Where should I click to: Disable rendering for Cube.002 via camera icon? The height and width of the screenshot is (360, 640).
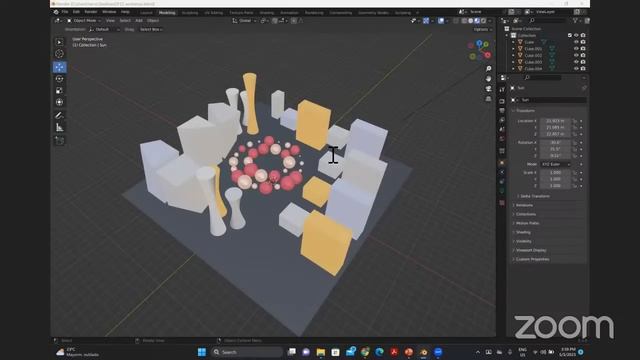pyautogui.click(x=583, y=55)
